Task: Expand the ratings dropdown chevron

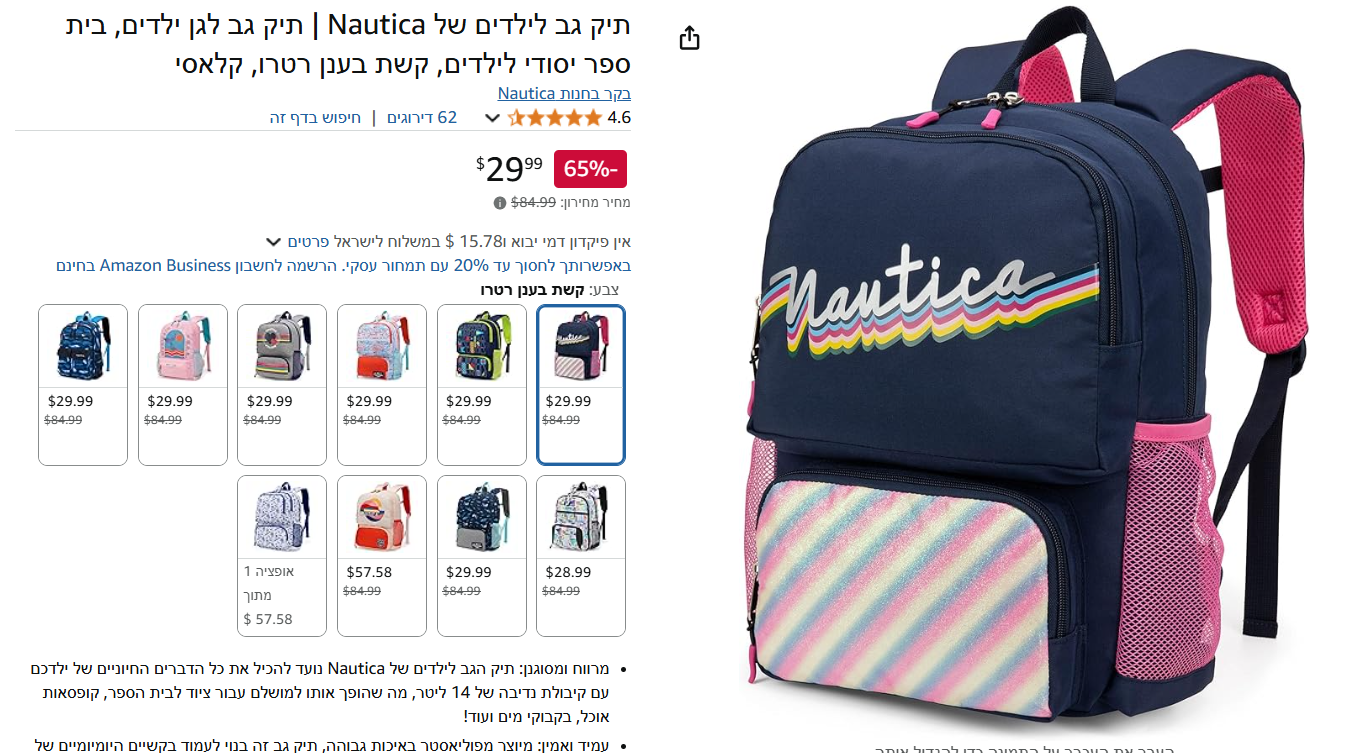Action: (491, 118)
